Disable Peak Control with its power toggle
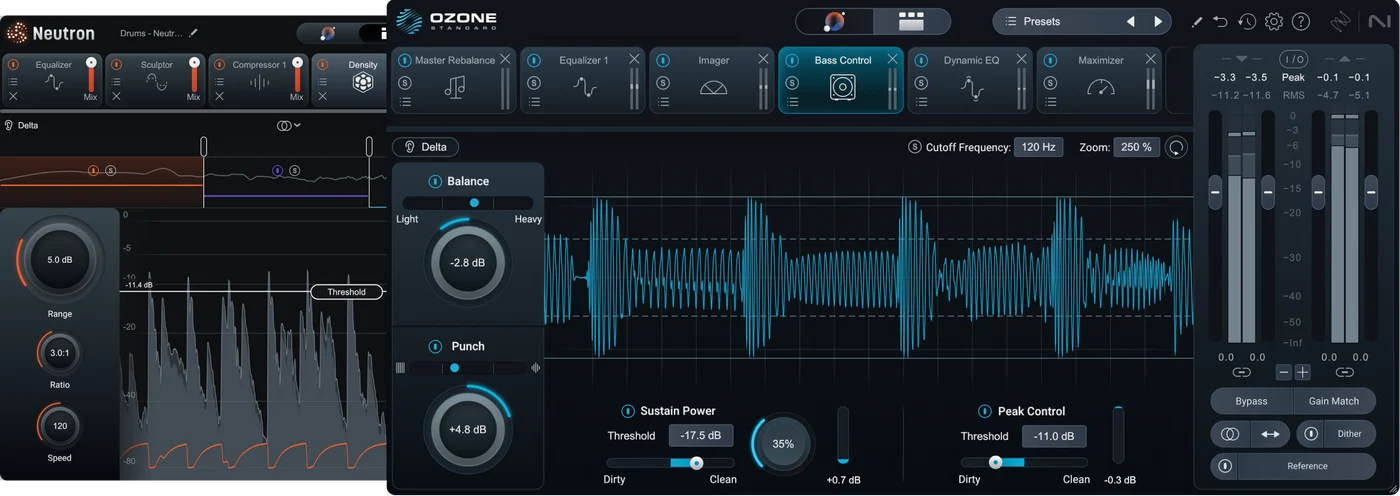Screen dimensions: 1400x496 (985, 411)
